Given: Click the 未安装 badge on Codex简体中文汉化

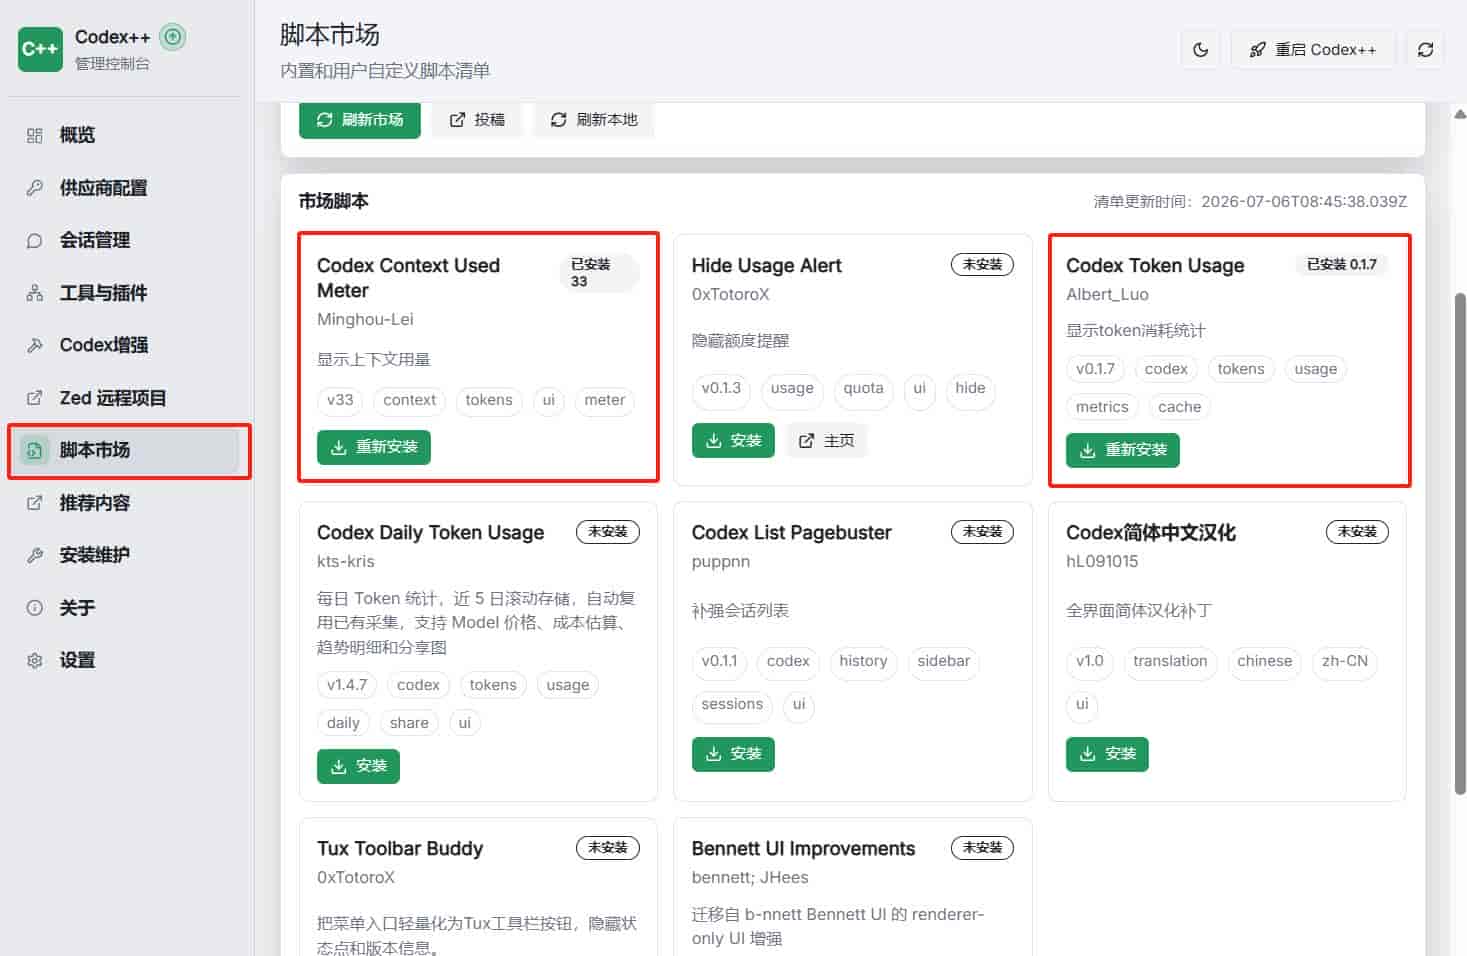Looking at the screenshot, I should (x=1357, y=531).
